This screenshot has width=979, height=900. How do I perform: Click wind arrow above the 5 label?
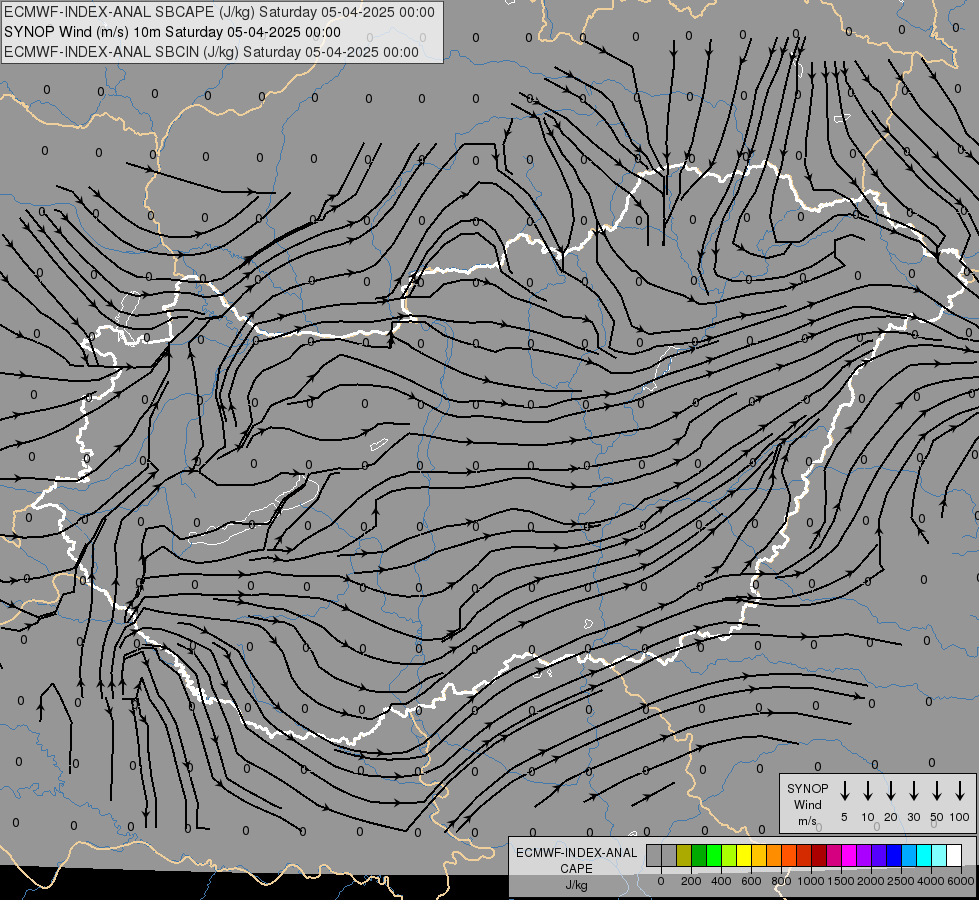click(x=845, y=790)
